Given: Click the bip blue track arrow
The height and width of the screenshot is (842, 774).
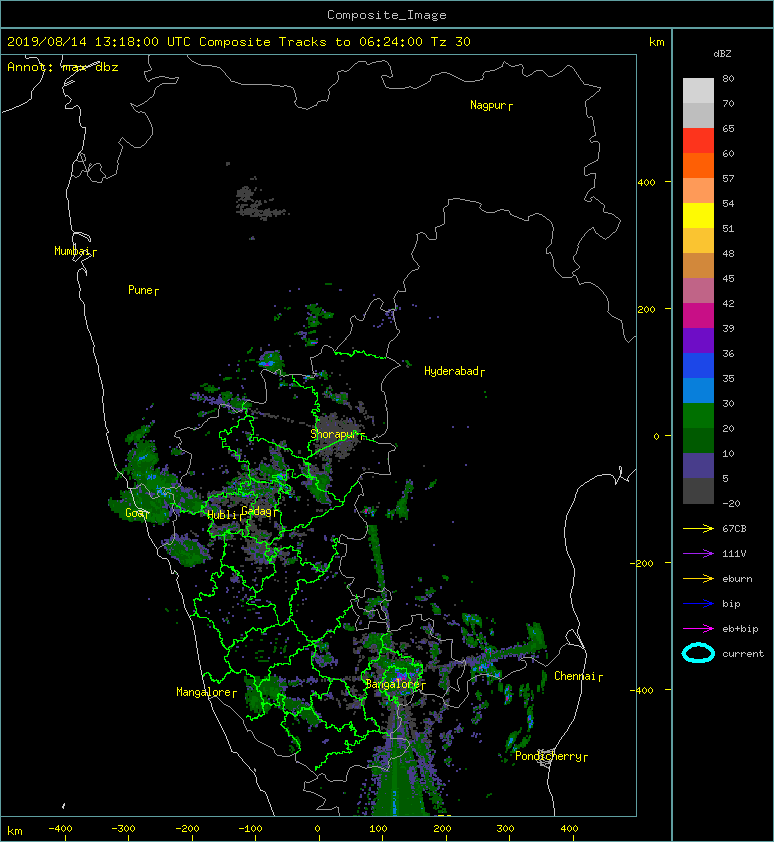Looking at the screenshot, I should click(x=698, y=604).
